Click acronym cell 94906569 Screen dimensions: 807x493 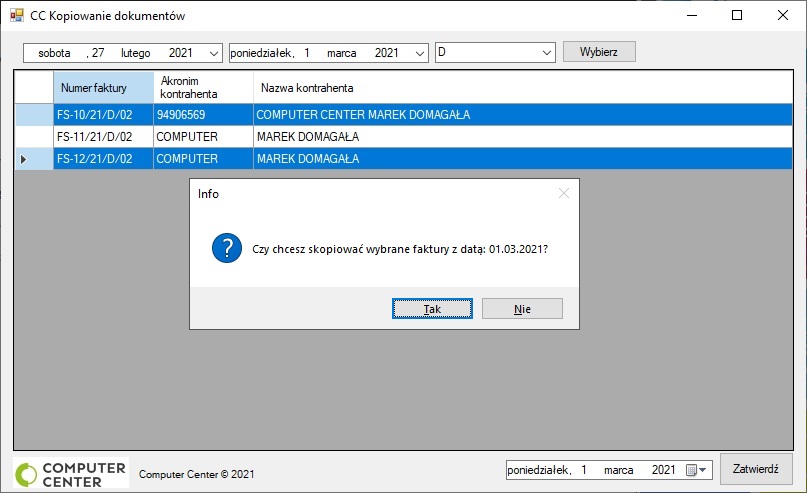[x=203, y=114]
